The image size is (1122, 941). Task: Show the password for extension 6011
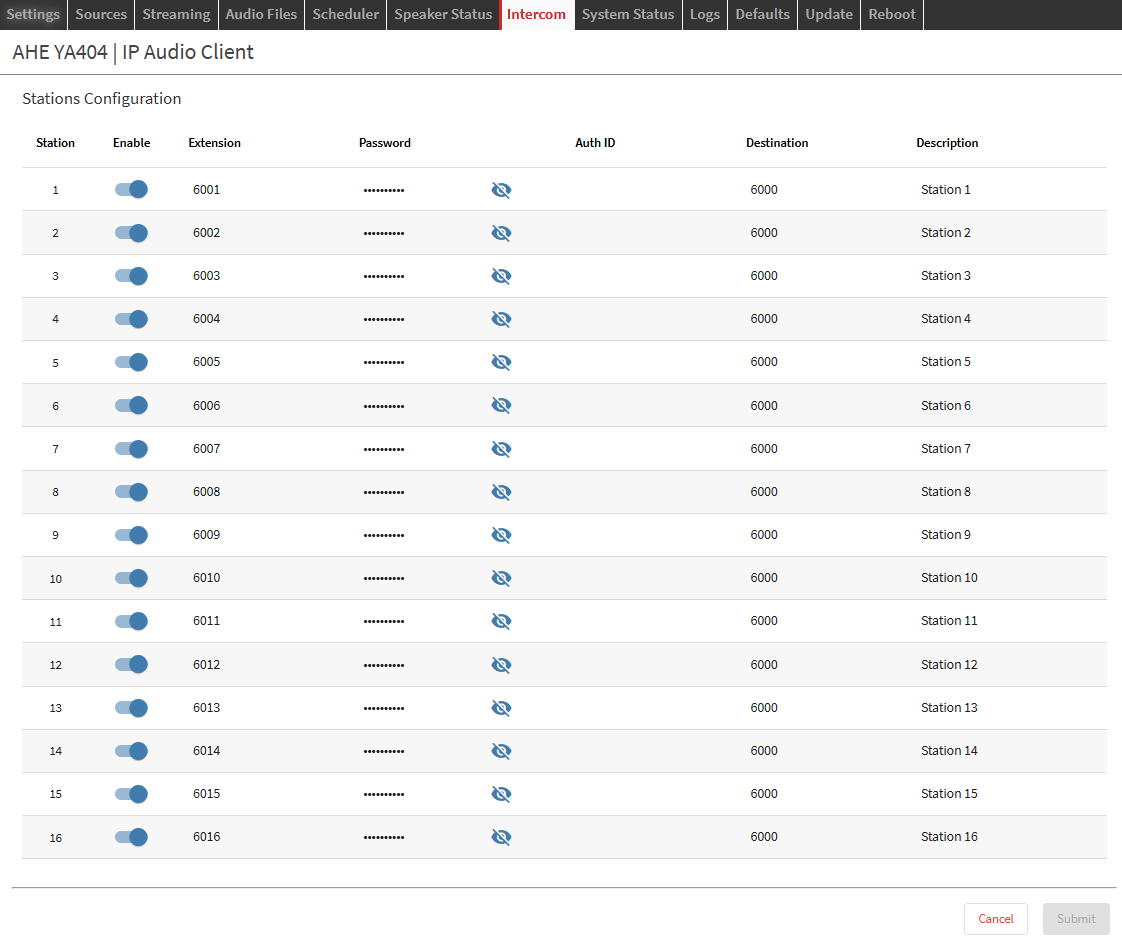501,621
